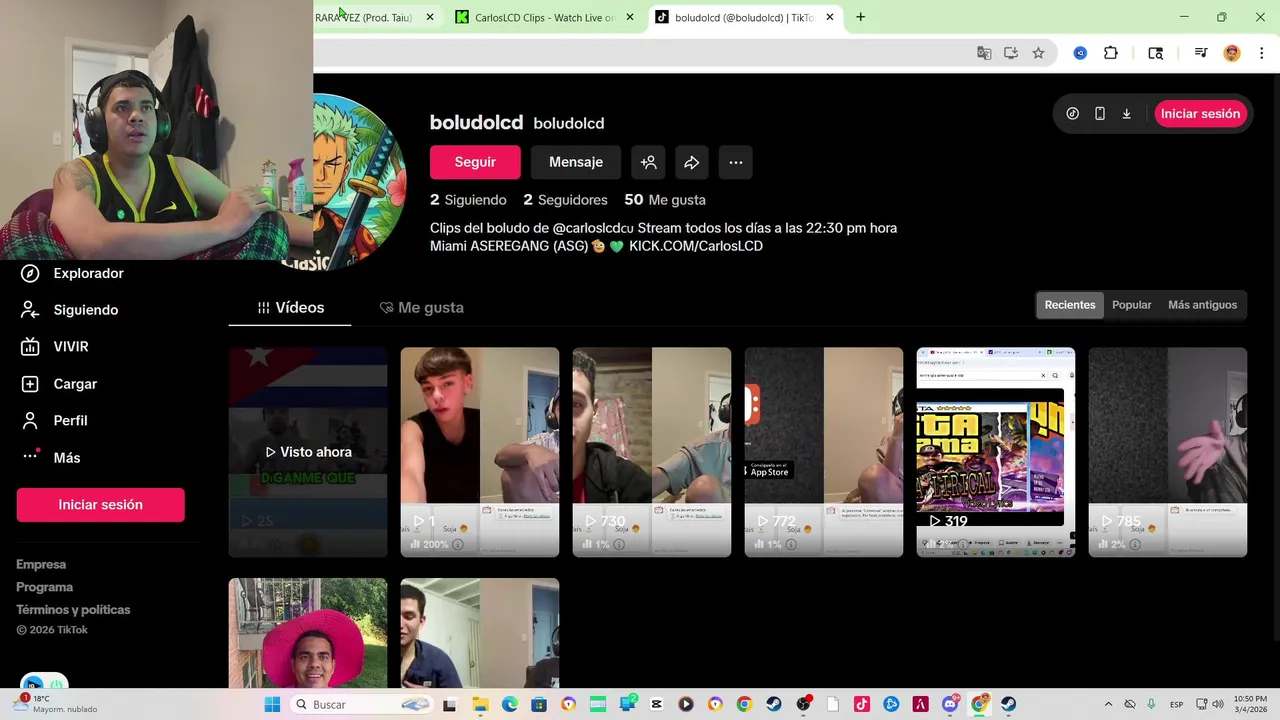Open the Chrome profile avatar

point(1232,53)
